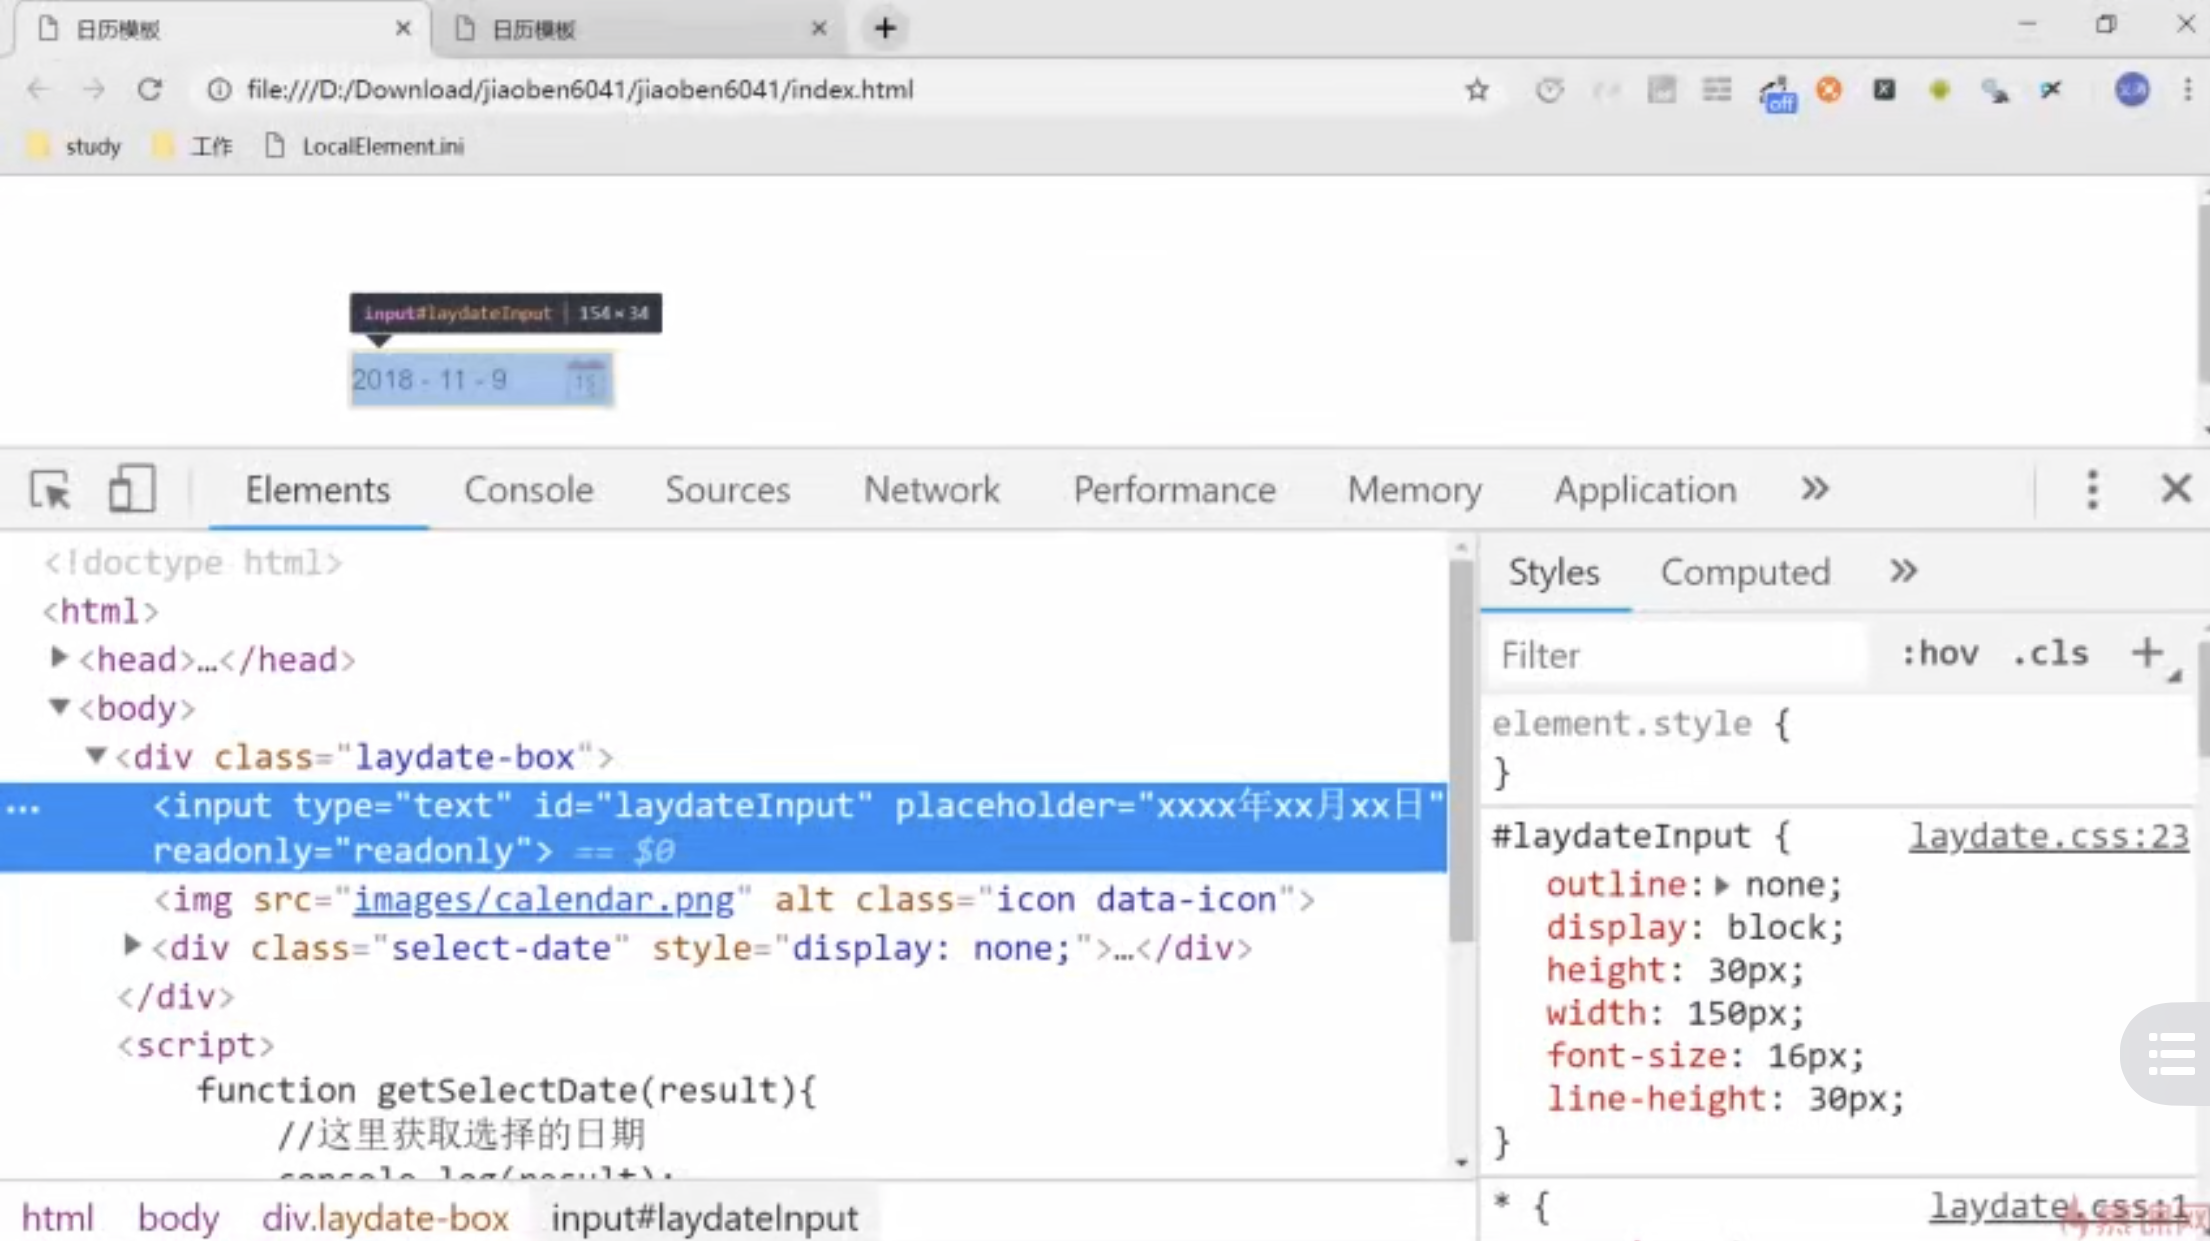Open DevTools three-dot customize menu

[2092, 489]
